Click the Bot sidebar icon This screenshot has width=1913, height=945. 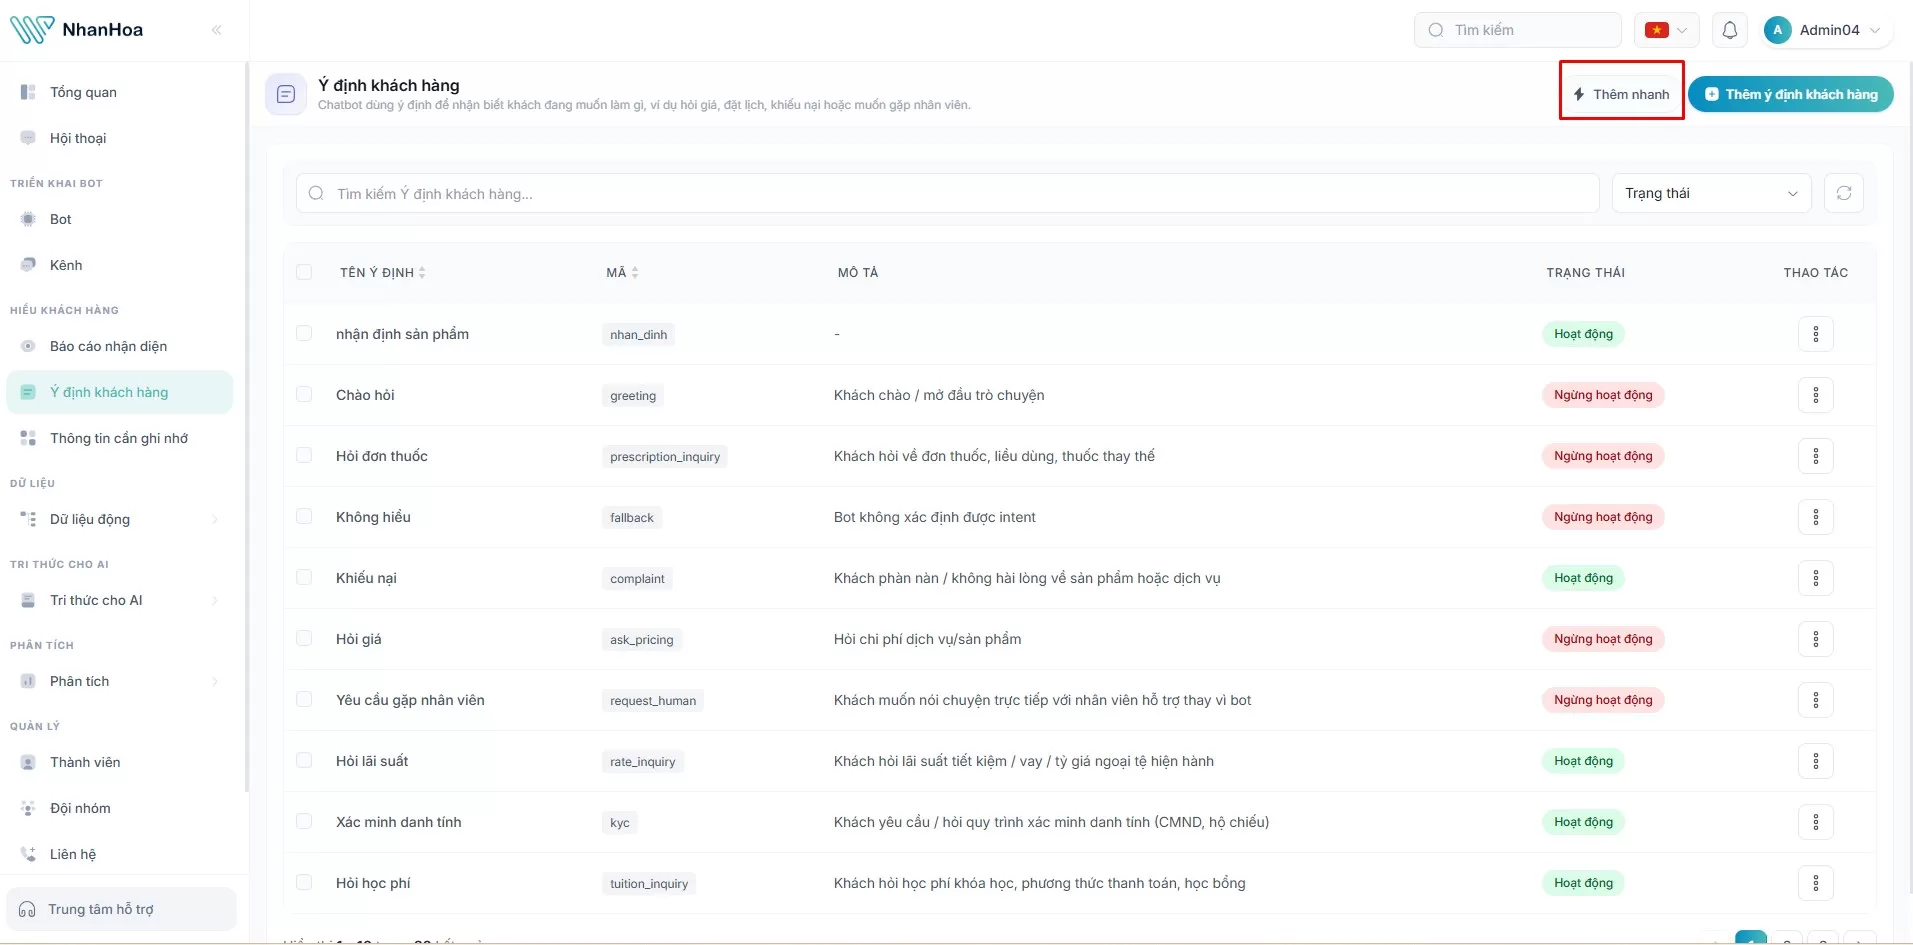(x=28, y=219)
